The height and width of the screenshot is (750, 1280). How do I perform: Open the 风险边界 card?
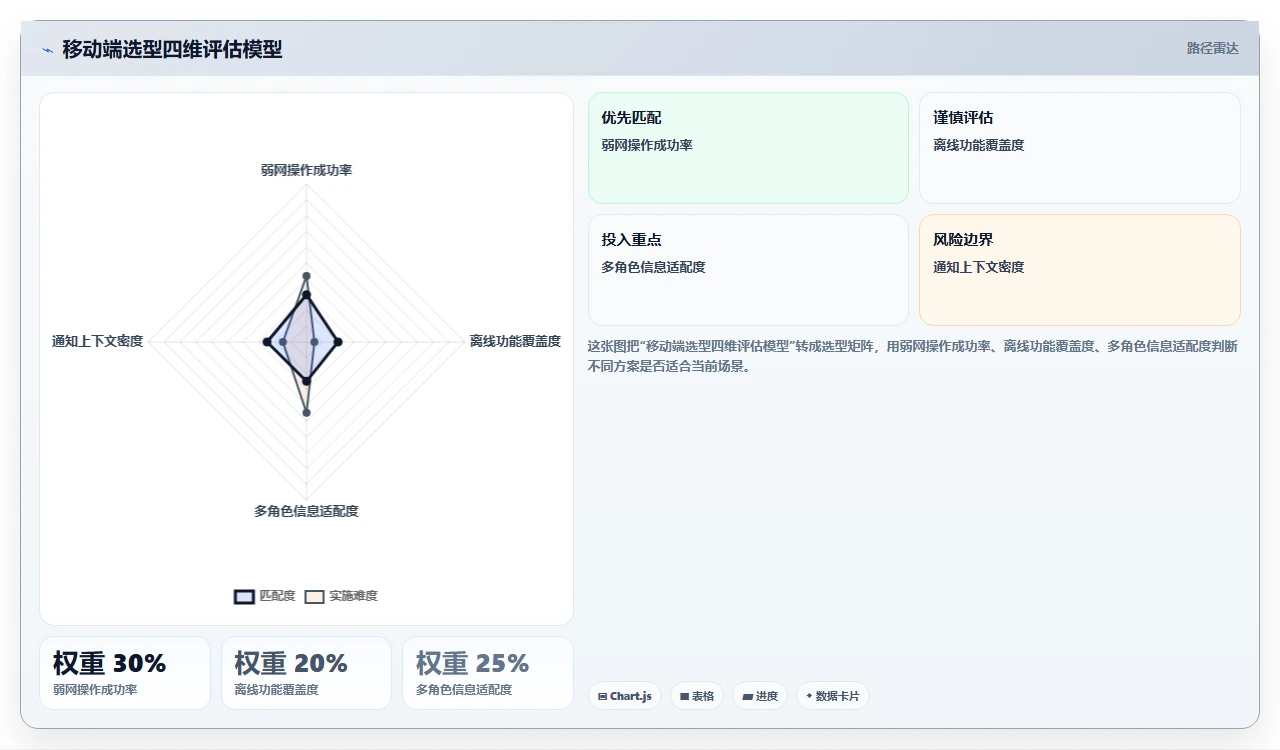click(1080, 270)
